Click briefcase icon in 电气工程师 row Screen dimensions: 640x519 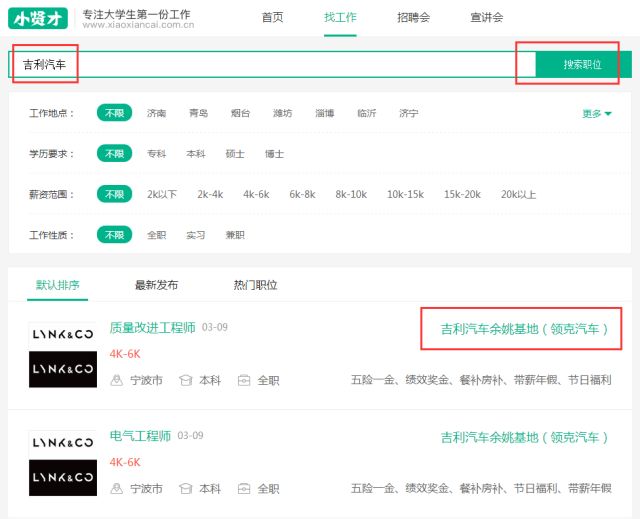[x=244, y=489]
